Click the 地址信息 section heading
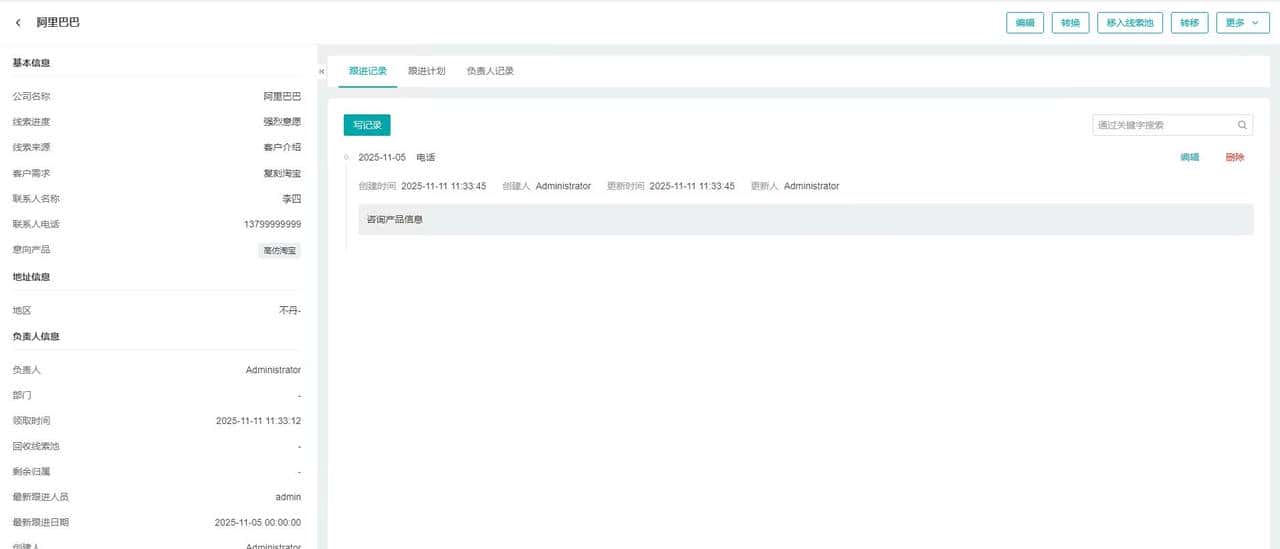This screenshot has width=1280, height=549. pyautogui.click(x=31, y=277)
